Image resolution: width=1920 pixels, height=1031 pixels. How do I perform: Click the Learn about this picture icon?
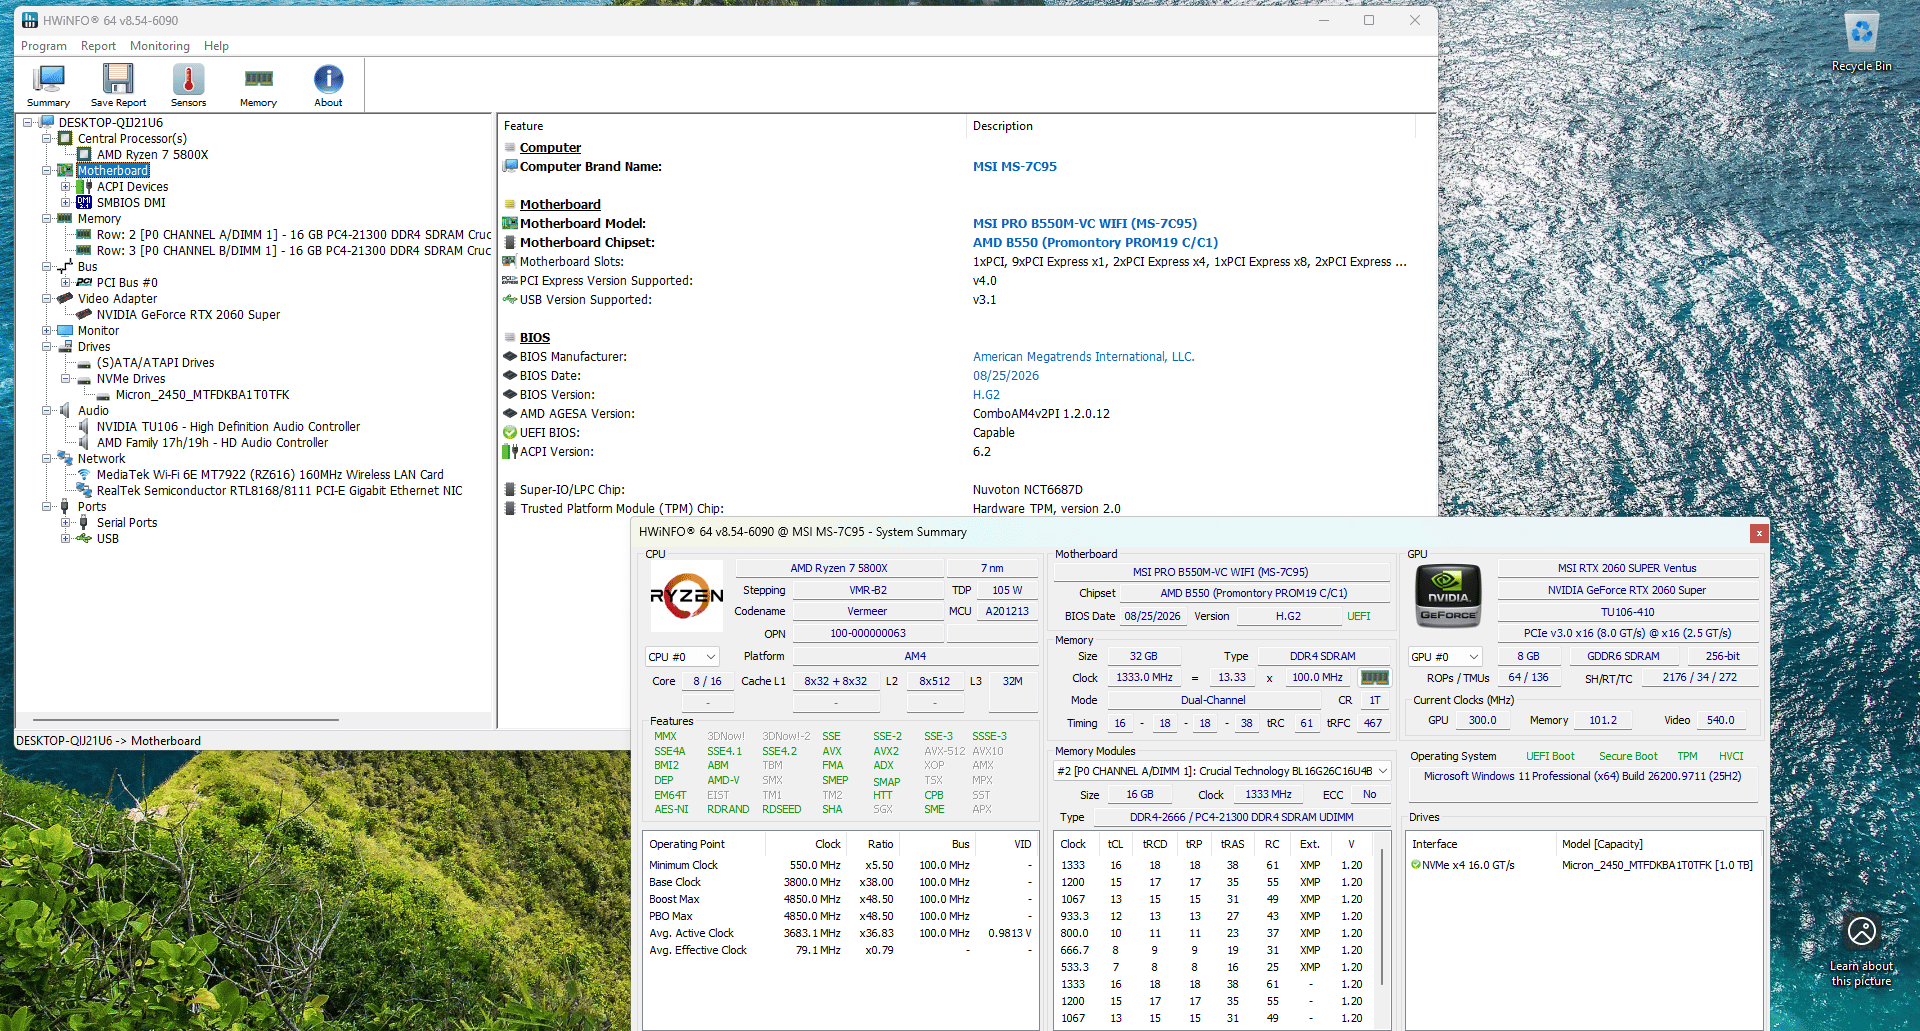pyautogui.click(x=1861, y=950)
